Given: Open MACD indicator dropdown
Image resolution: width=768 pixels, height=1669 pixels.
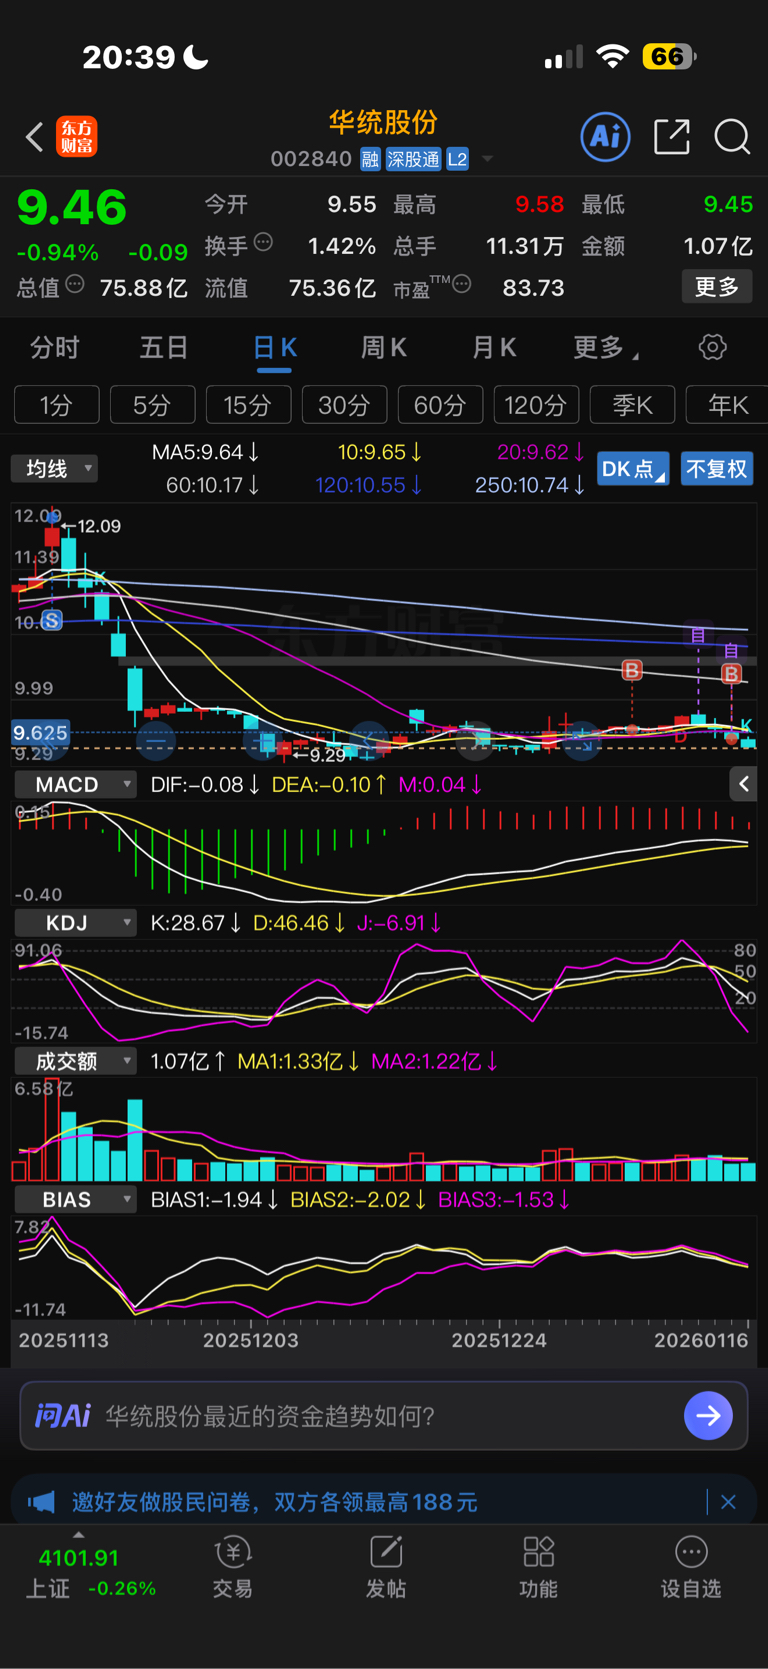Looking at the screenshot, I should pos(76,784).
